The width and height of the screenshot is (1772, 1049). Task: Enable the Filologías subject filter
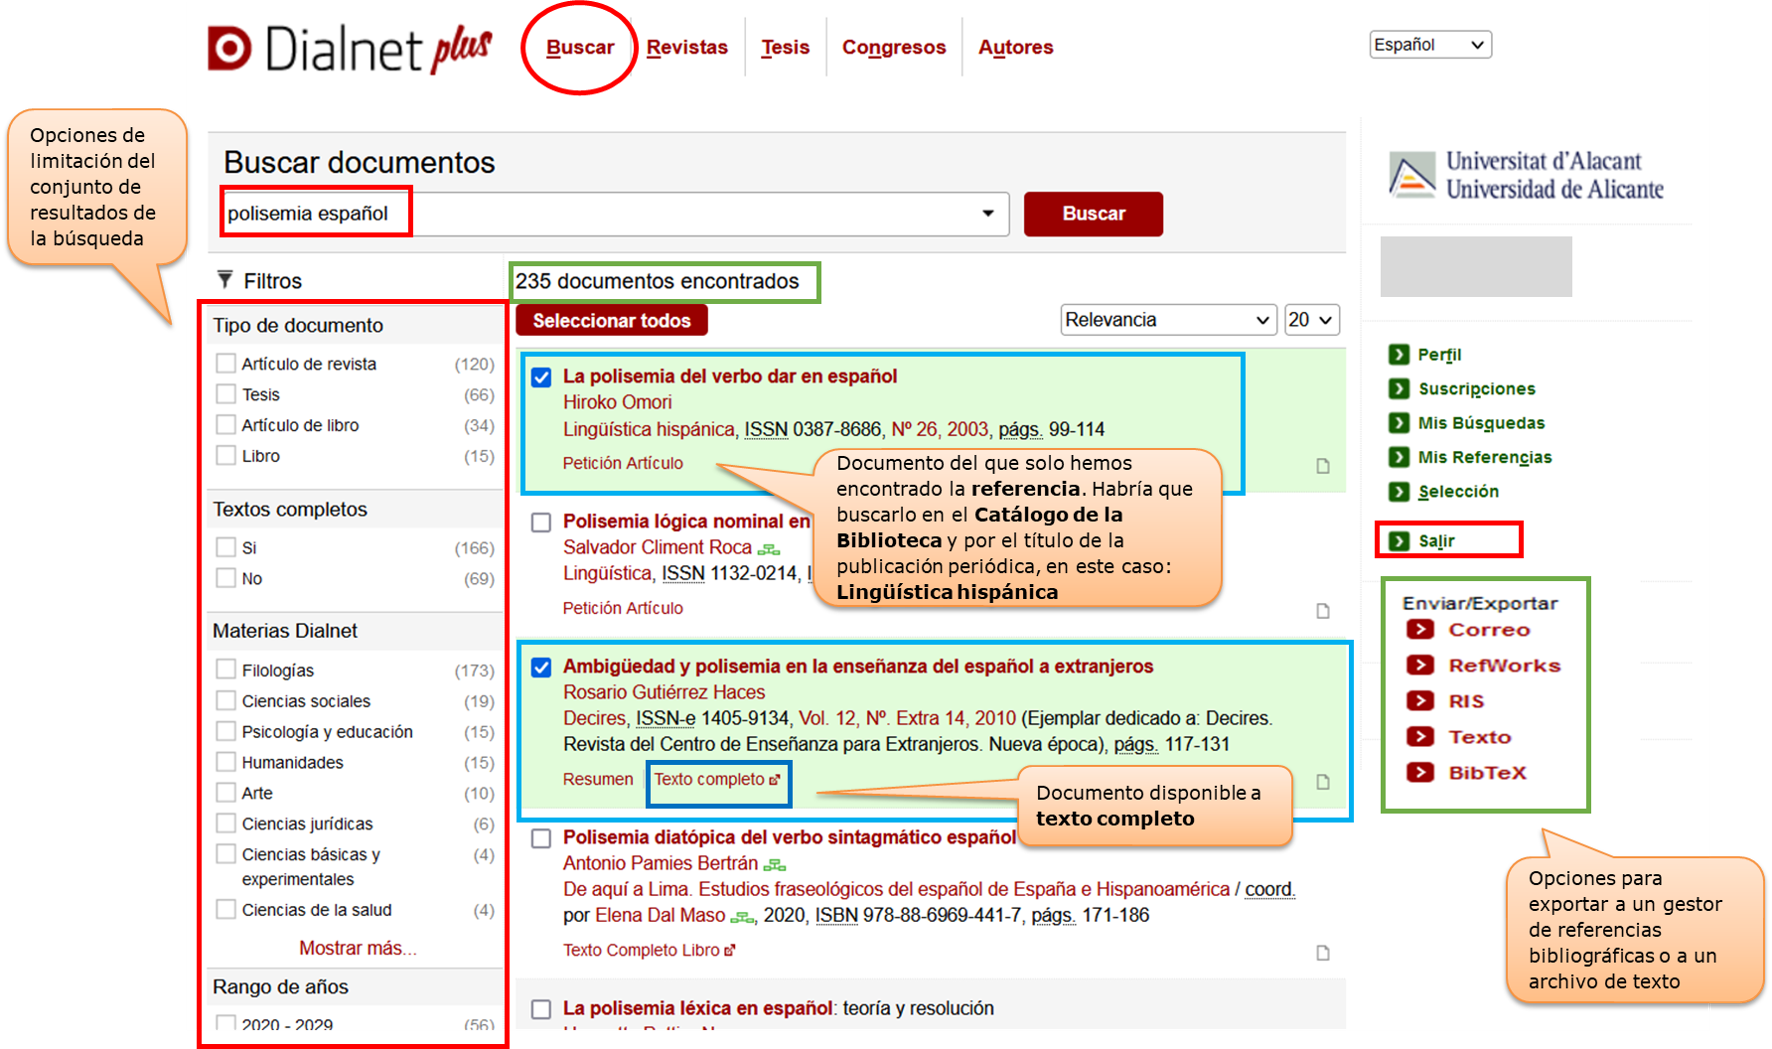(226, 669)
